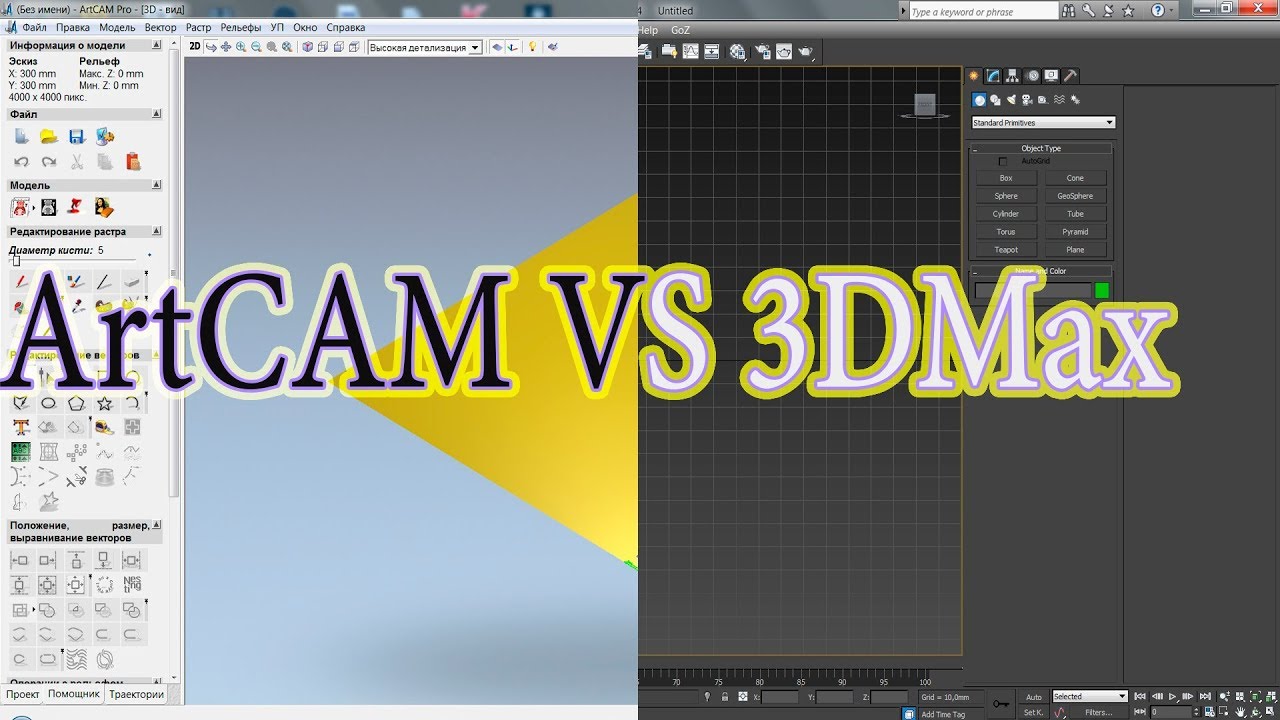
Task: Select the isometric cube view icon in ArtCAM
Action: pos(308,47)
